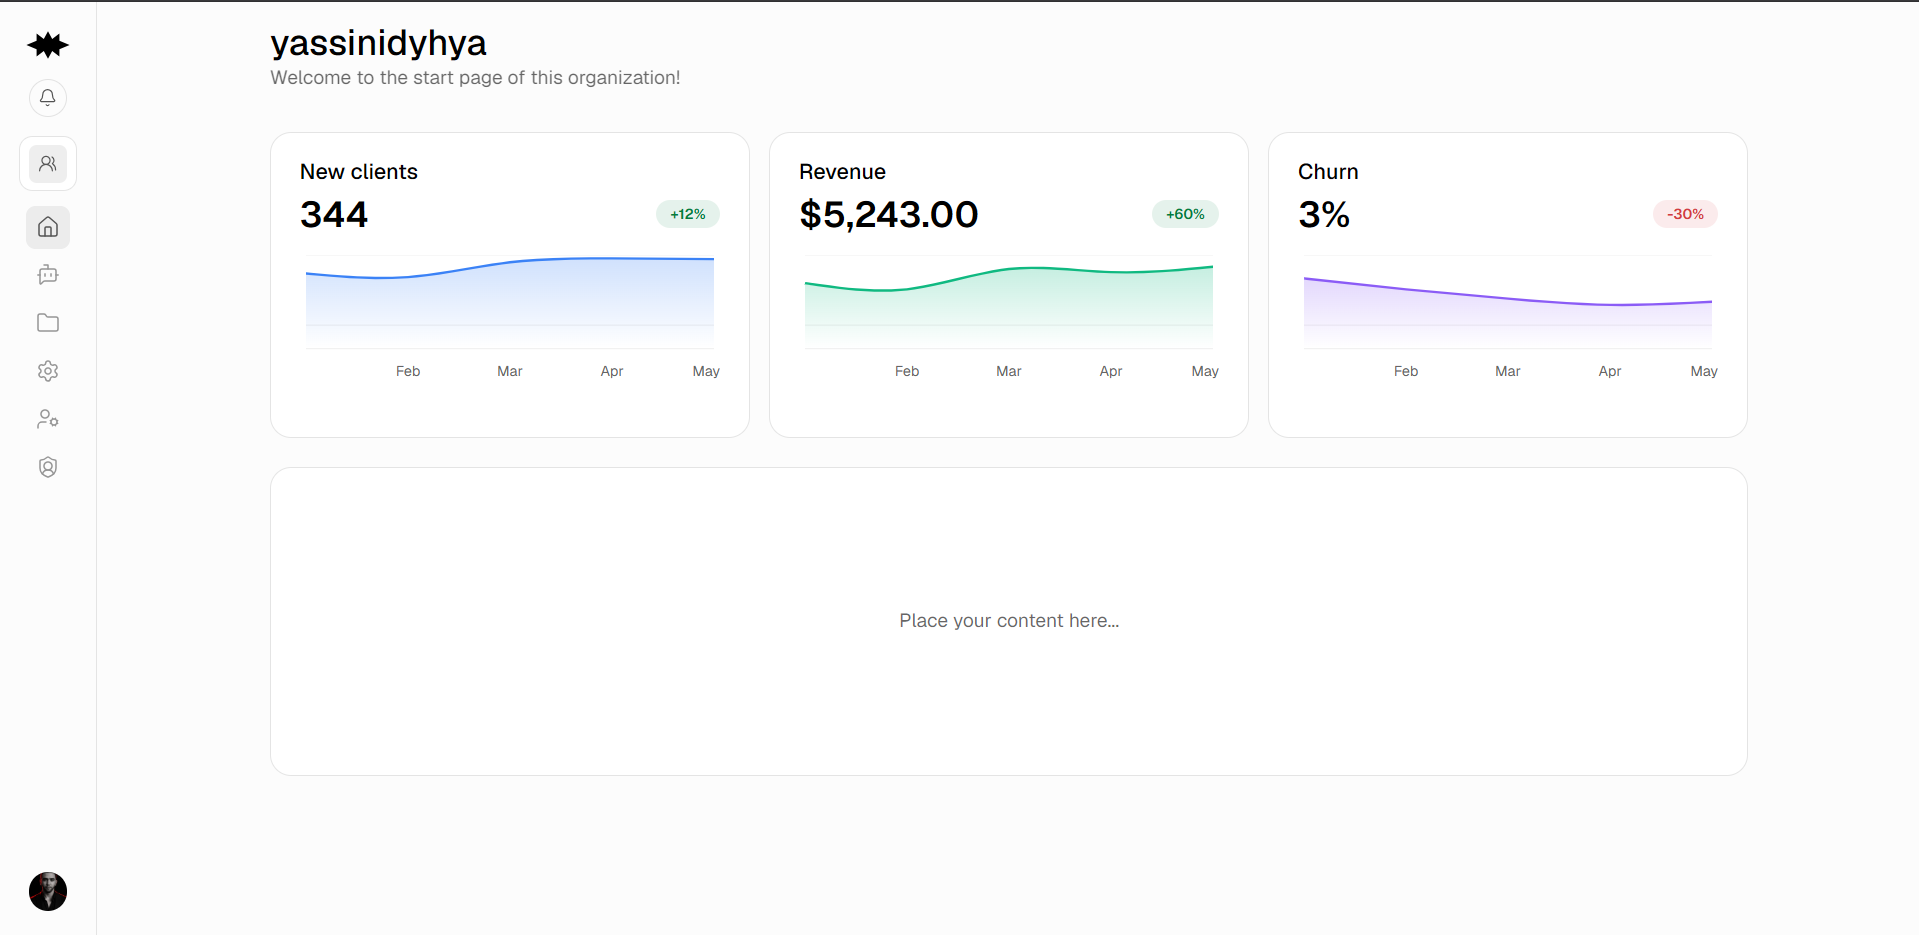The image size is (1919, 935).
Task: Click the Feb label on the Churn chart
Action: 1406,371
